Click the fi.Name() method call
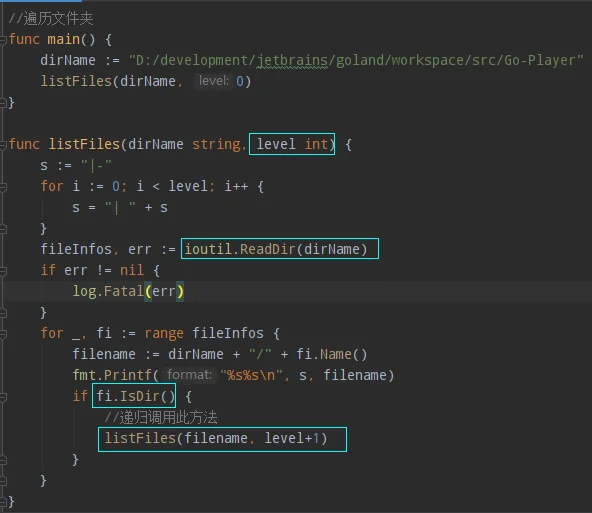592x513 pixels. tap(331, 354)
